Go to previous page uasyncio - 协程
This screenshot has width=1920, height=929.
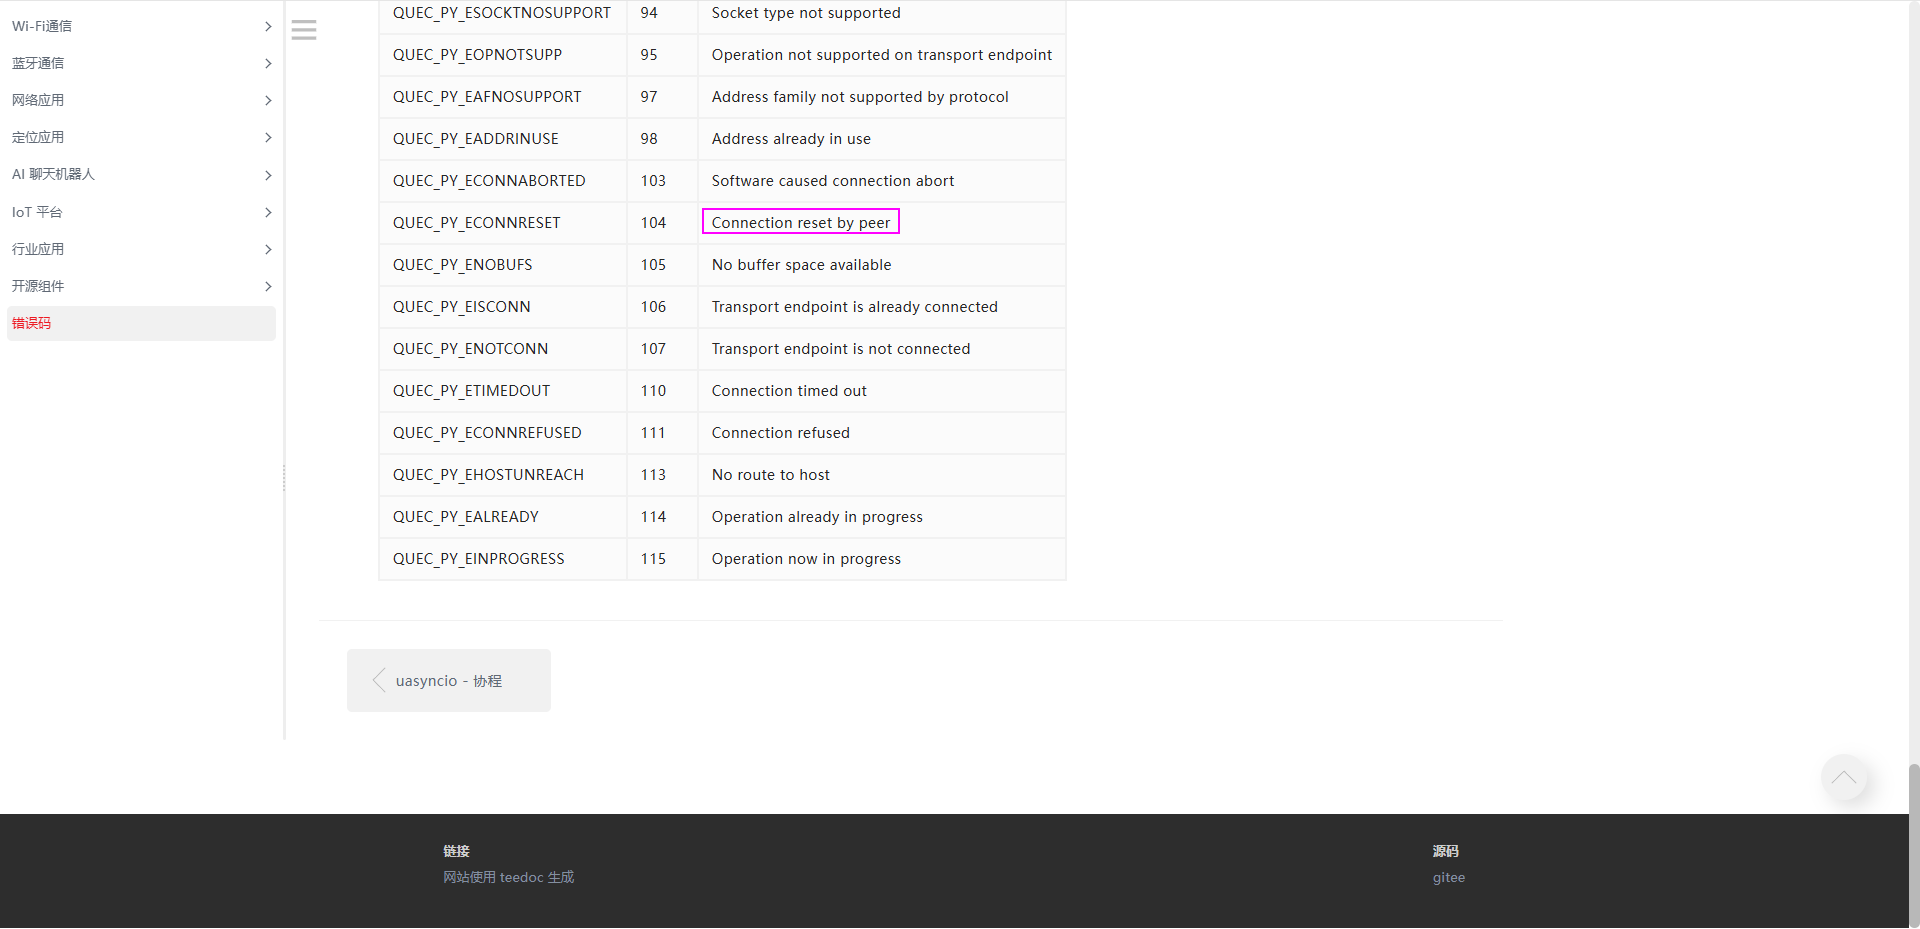pos(448,681)
